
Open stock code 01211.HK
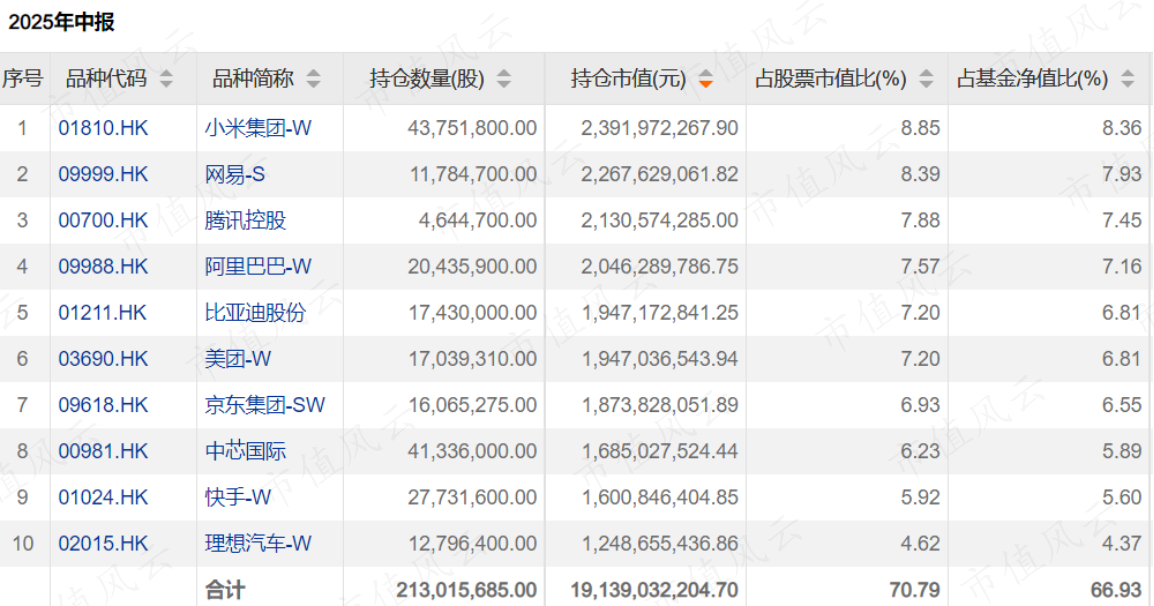tap(103, 313)
